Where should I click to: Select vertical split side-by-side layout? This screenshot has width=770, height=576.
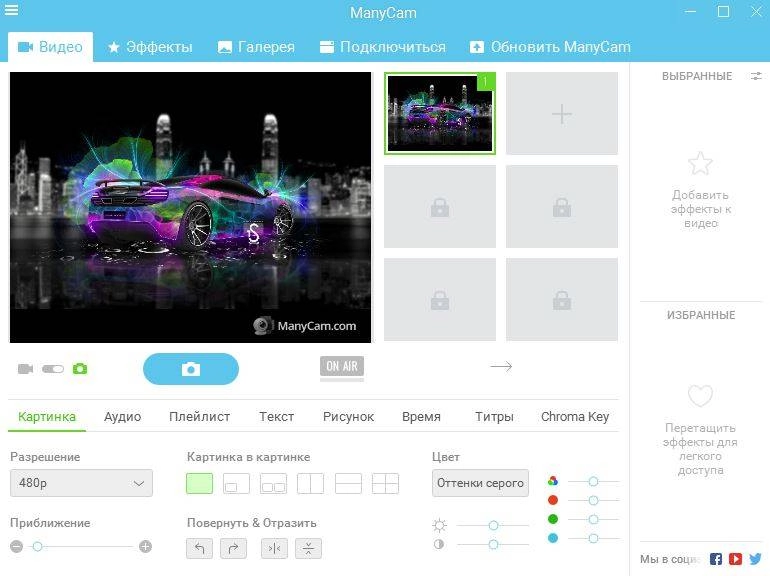[311, 484]
